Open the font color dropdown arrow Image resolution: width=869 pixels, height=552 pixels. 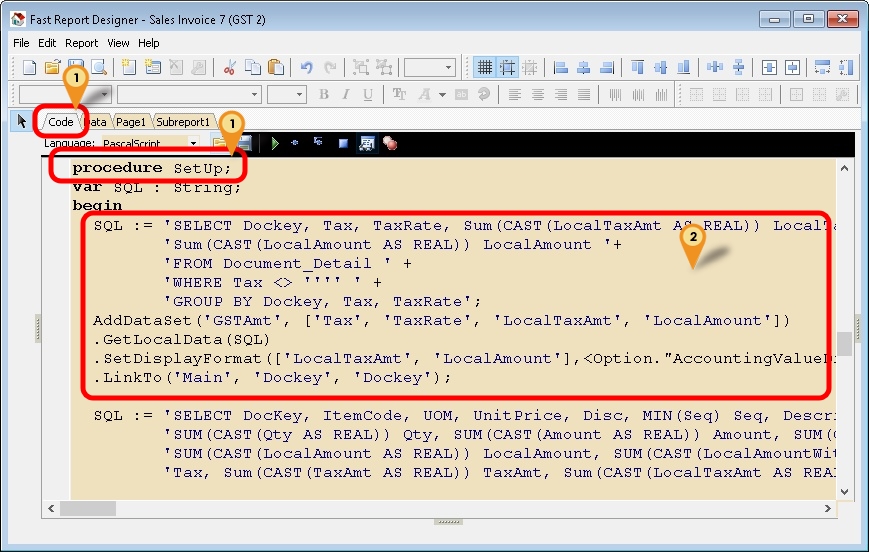point(442,95)
